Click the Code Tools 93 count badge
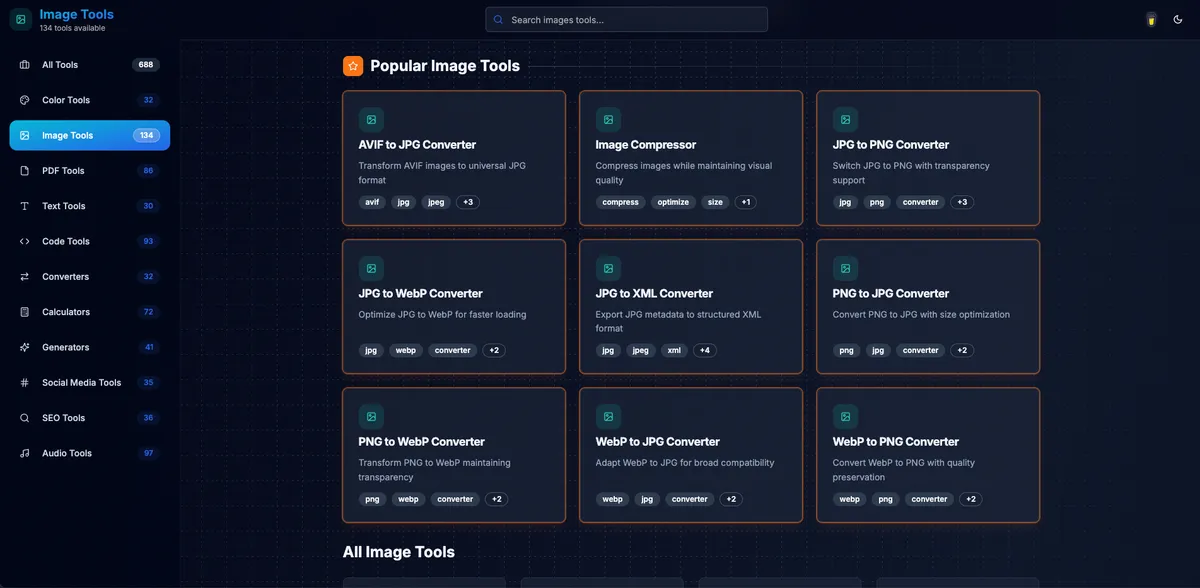This screenshot has width=1200, height=588. pos(149,241)
